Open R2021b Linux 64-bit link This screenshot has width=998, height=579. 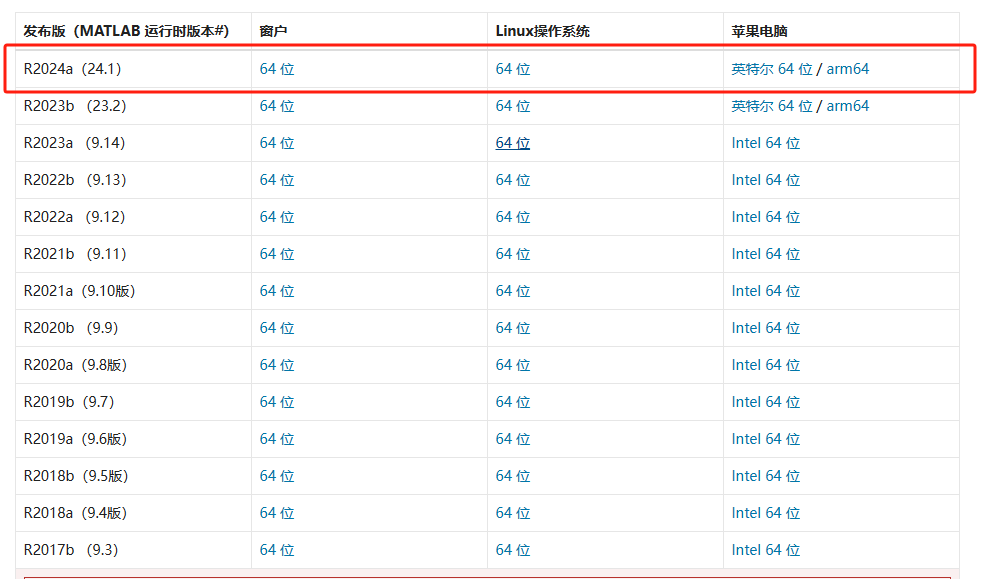click(513, 253)
